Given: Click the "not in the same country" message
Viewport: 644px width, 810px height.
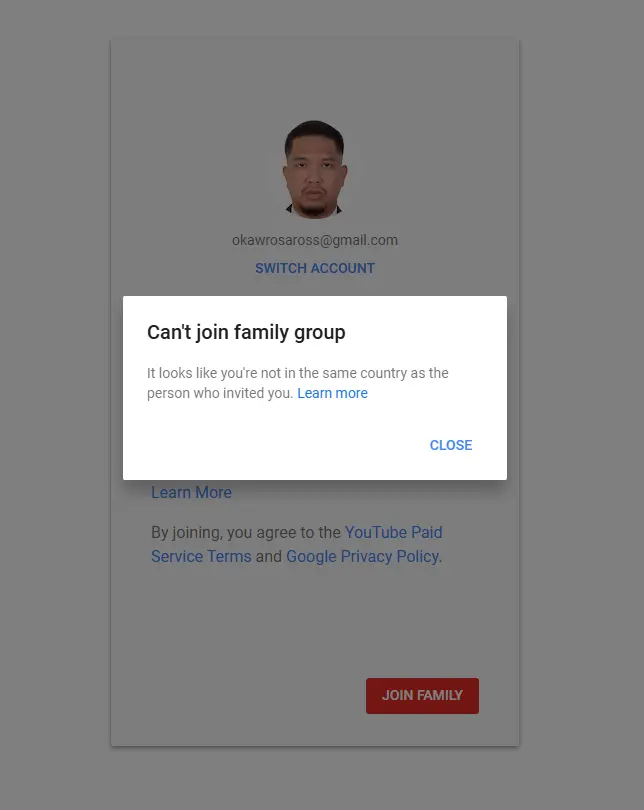Looking at the screenshot, I should pos(297,383).
